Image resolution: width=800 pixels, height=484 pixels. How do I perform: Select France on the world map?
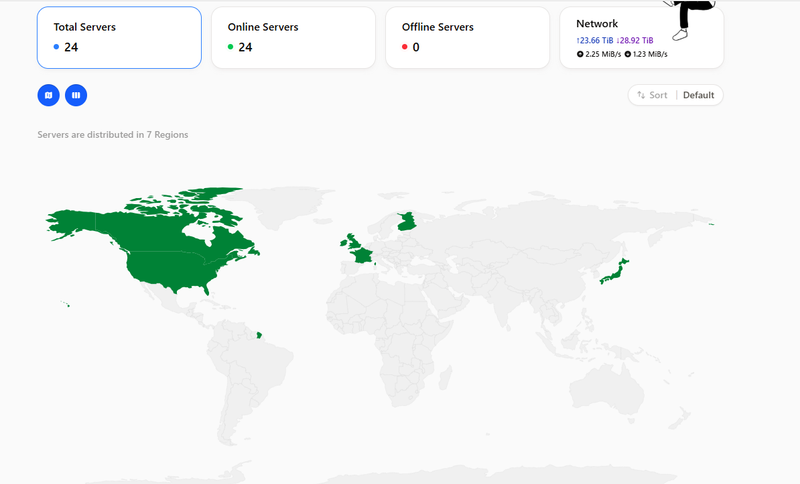[x=363, y=256]
